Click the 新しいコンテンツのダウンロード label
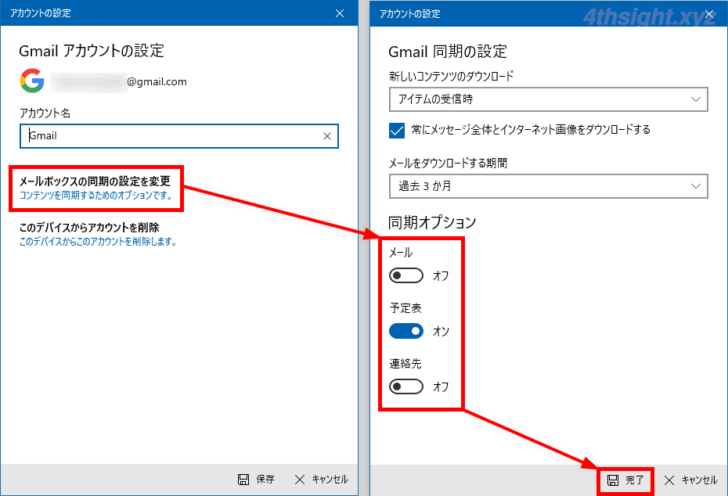Image resolution: width=728 pixels, height=496 pixels. [x=451, y=76]
